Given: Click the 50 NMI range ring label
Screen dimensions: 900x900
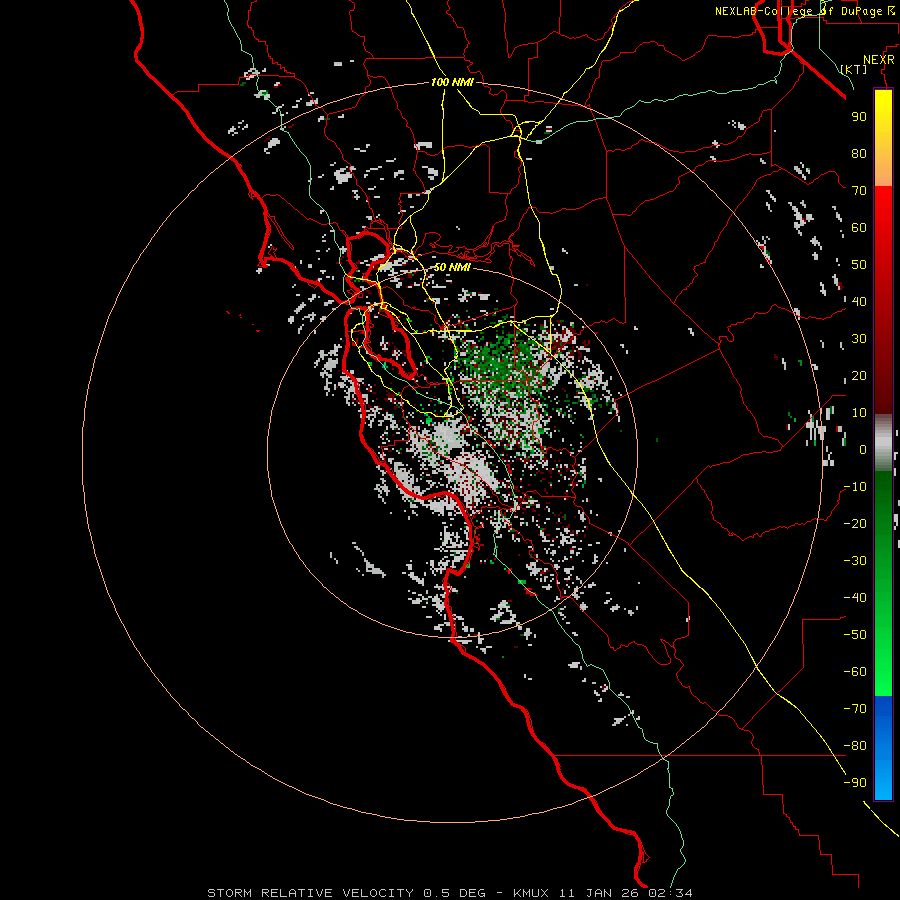Looking at the screenshot, I should (x=452, y=267).
